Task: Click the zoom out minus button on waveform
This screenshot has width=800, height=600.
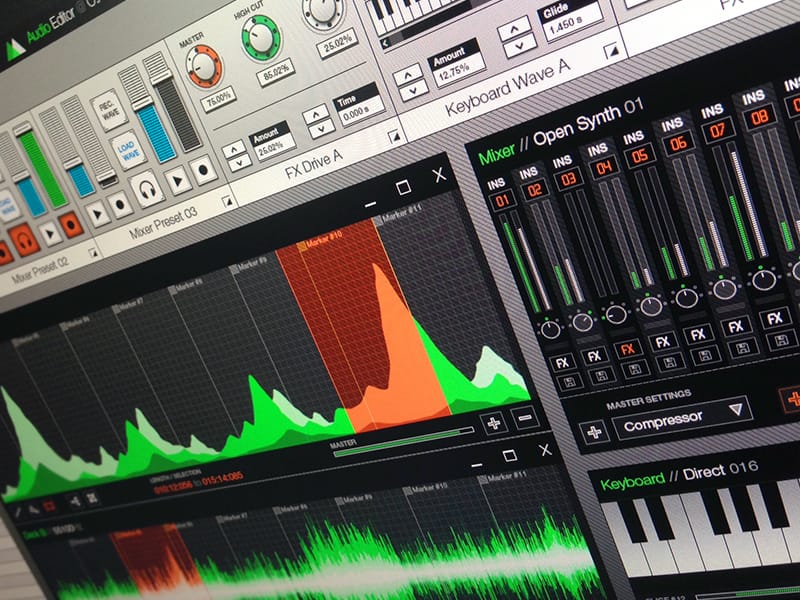Action: coord(524,418)
